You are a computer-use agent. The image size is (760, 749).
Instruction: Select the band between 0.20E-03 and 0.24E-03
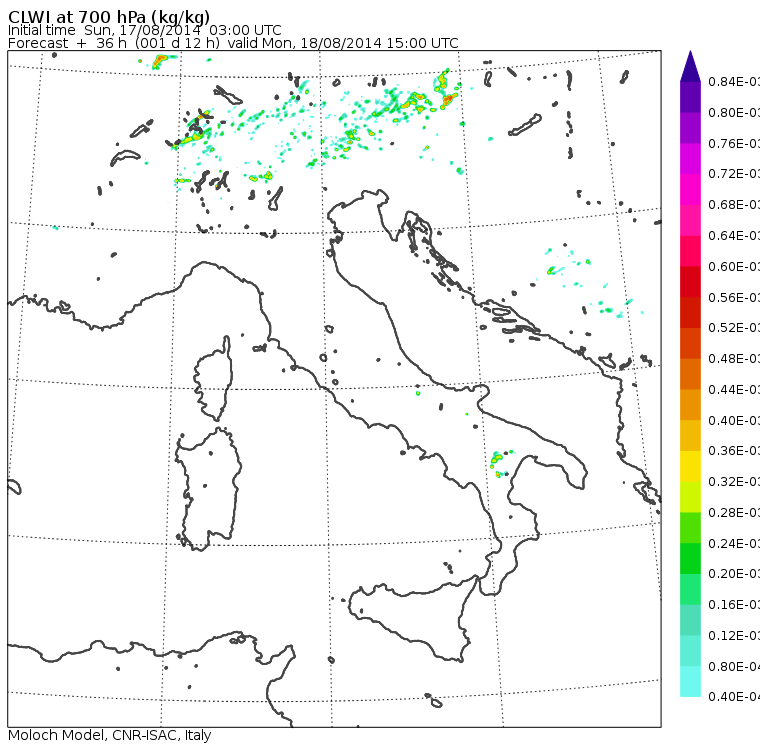(x=690, y=559)
